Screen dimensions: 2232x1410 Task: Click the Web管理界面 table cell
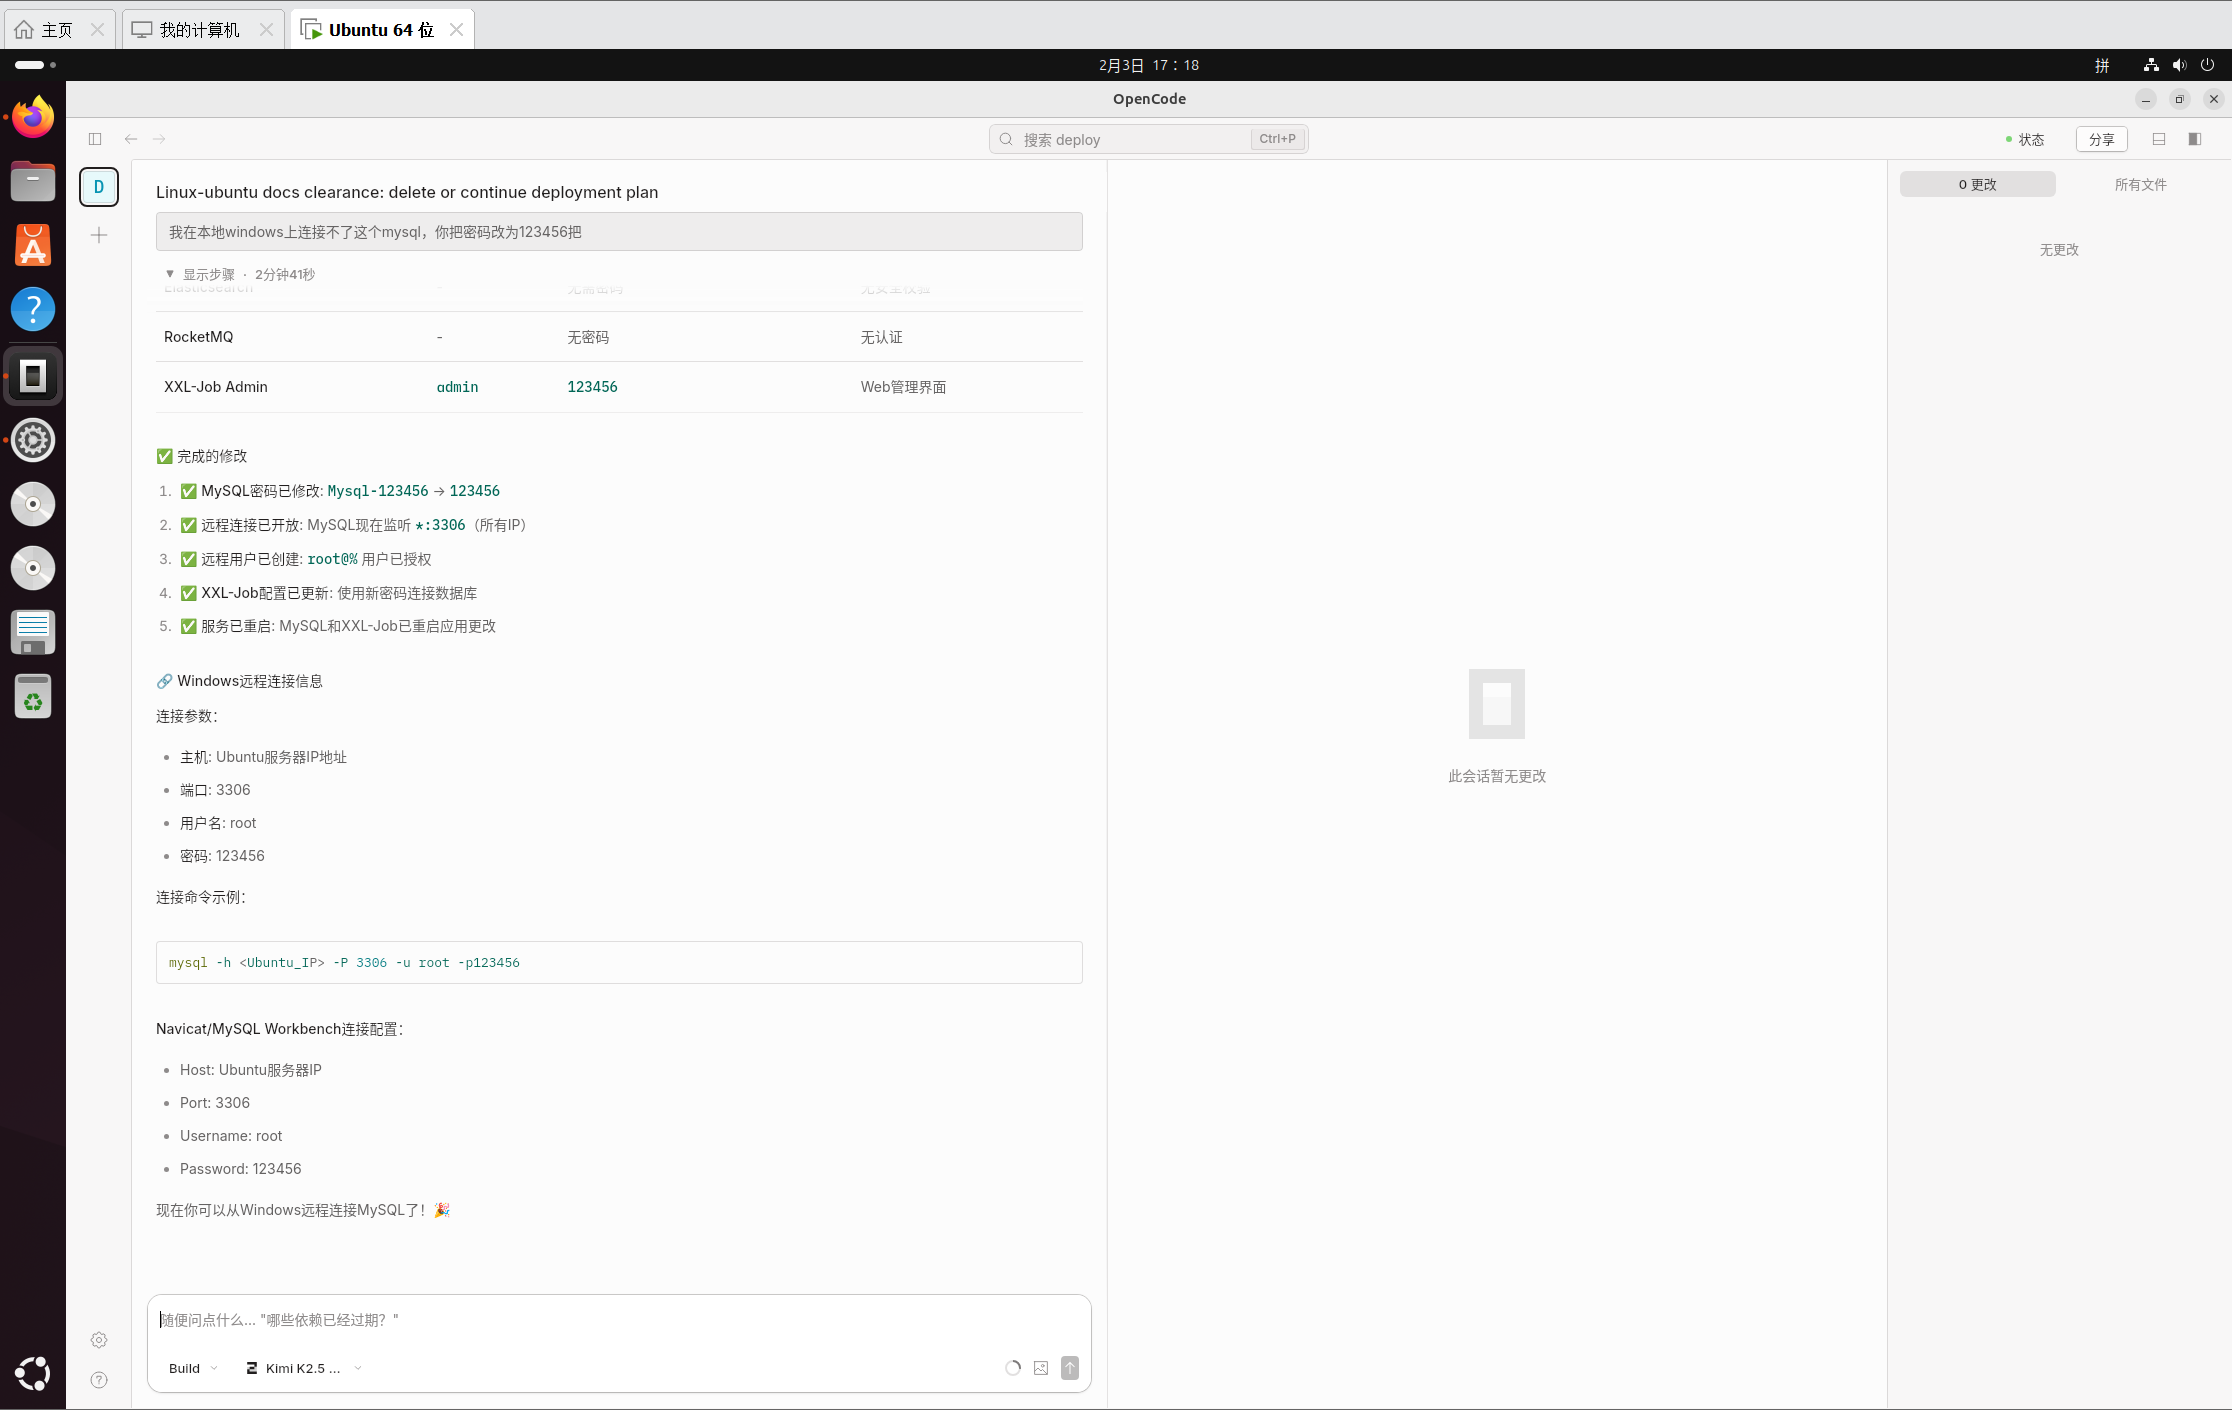point(903,387)
